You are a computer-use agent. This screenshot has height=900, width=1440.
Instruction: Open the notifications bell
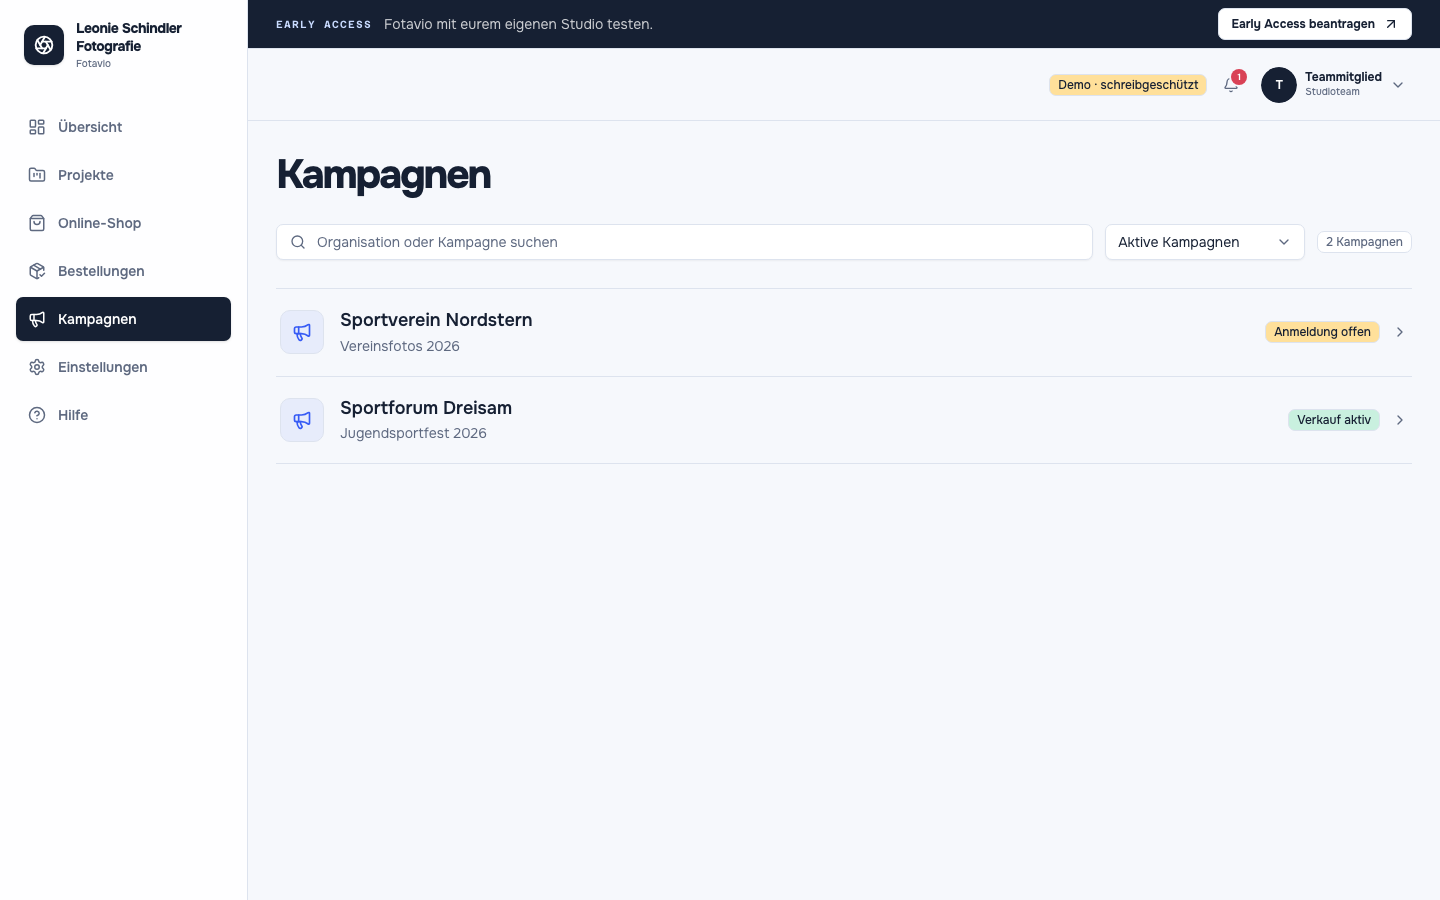click(1231, 85)
